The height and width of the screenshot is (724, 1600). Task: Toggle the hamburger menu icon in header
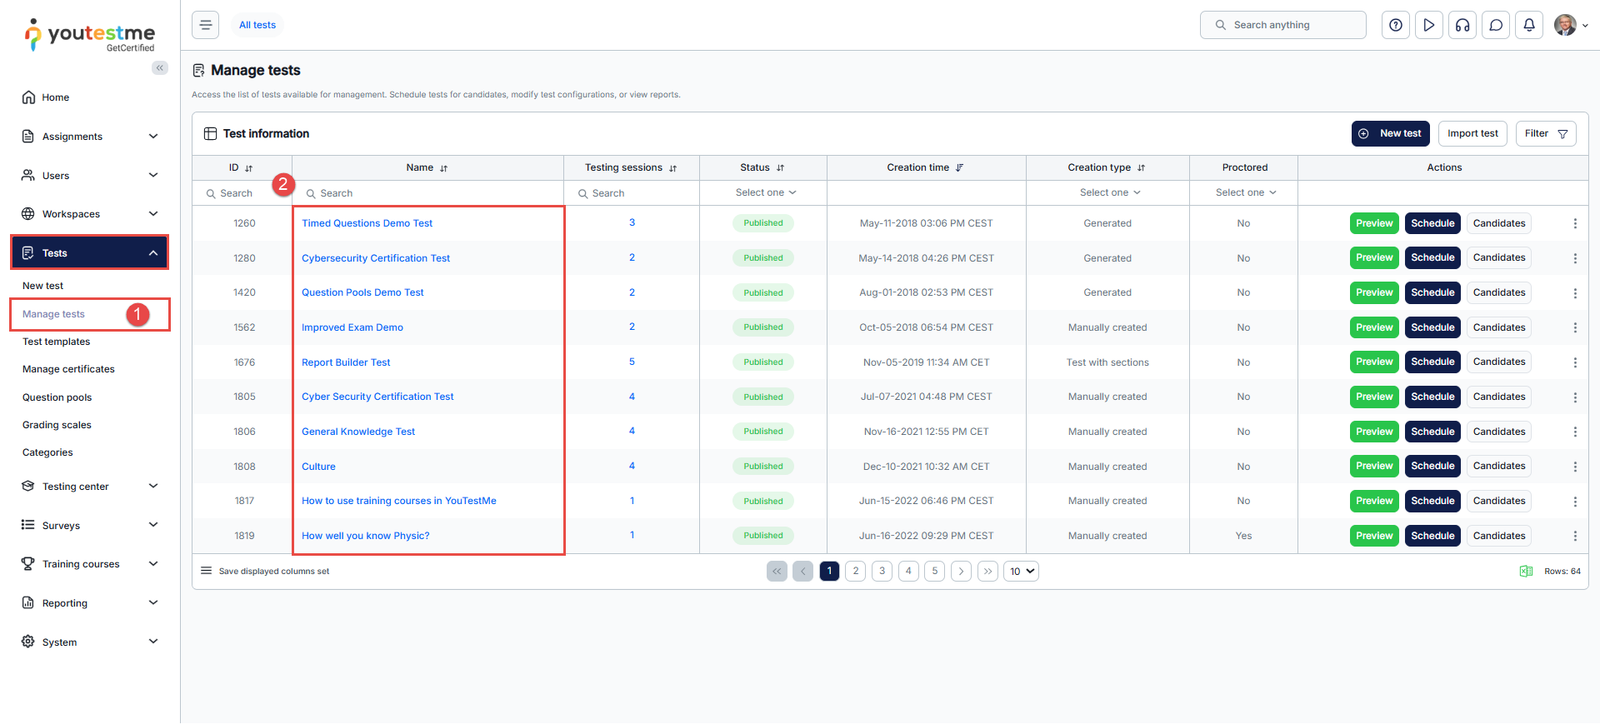[205, 25]
